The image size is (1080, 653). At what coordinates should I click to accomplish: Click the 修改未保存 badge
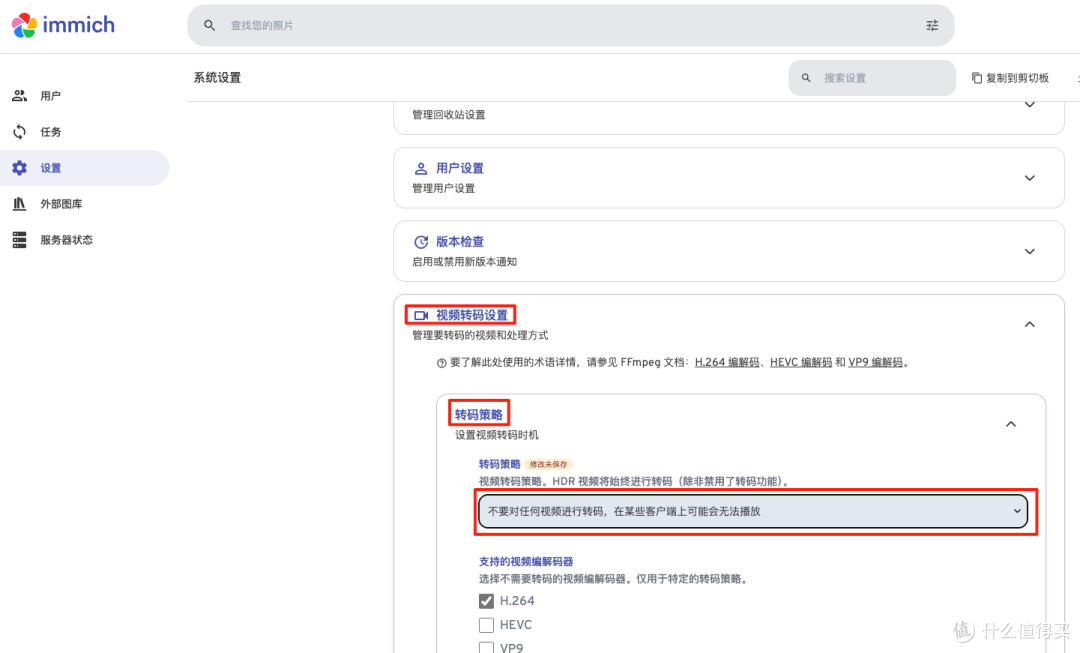(548, 464)
